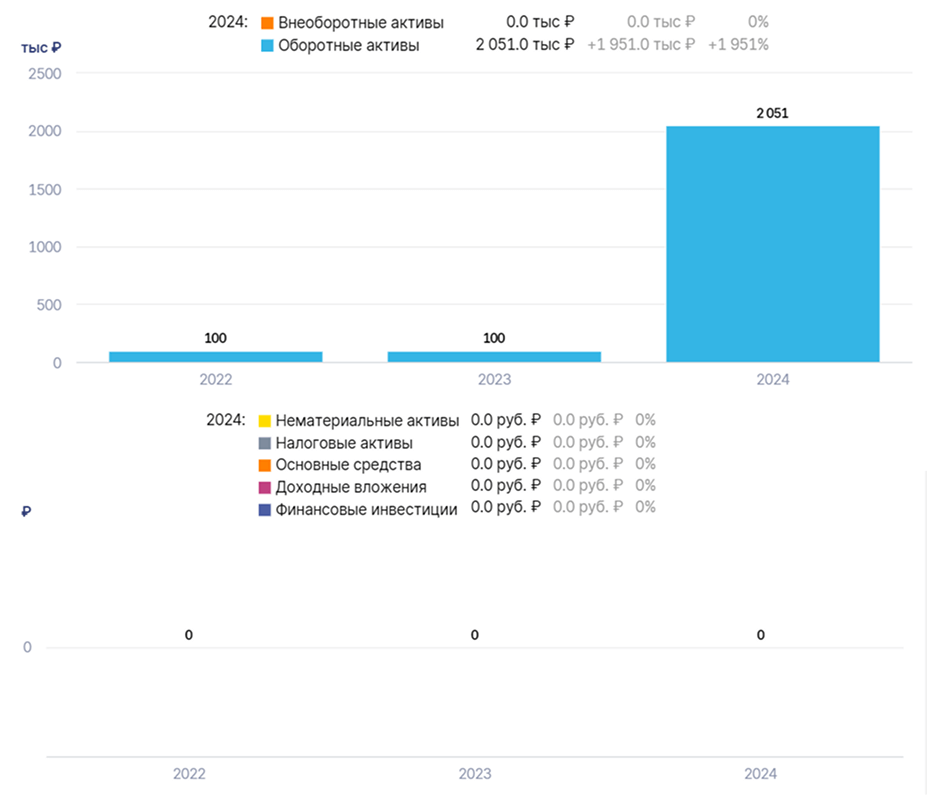The image size is (927, 795).
Task: Click the 100 label above the 2022 bar
Action: pos(216,338)
